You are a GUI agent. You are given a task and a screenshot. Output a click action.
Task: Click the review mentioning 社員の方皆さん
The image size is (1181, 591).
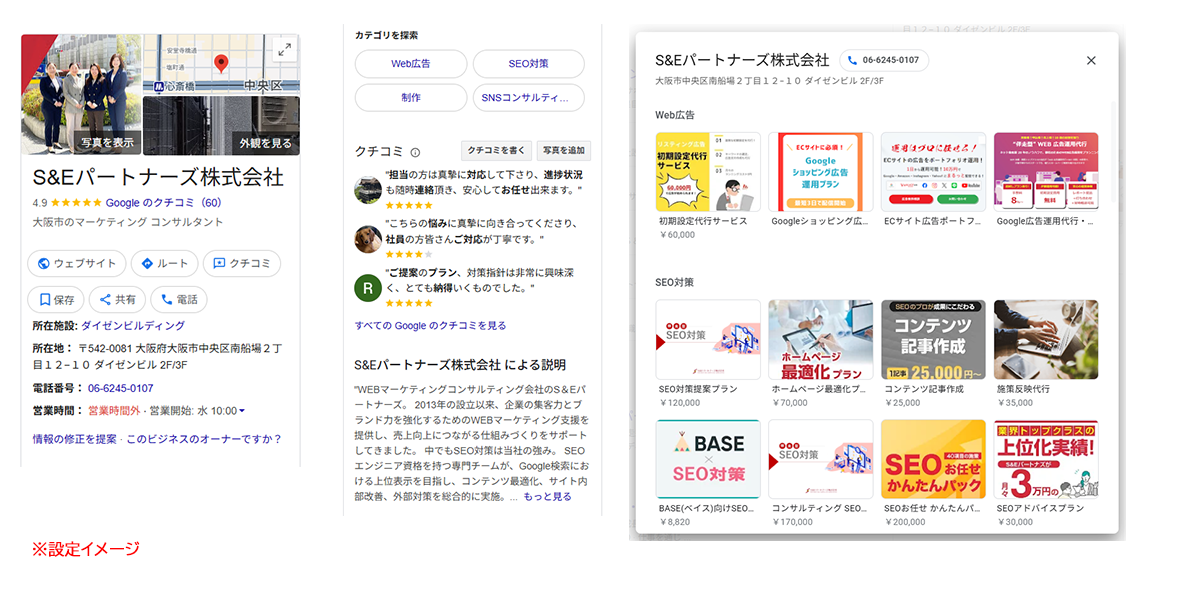[x=481, y=231]
